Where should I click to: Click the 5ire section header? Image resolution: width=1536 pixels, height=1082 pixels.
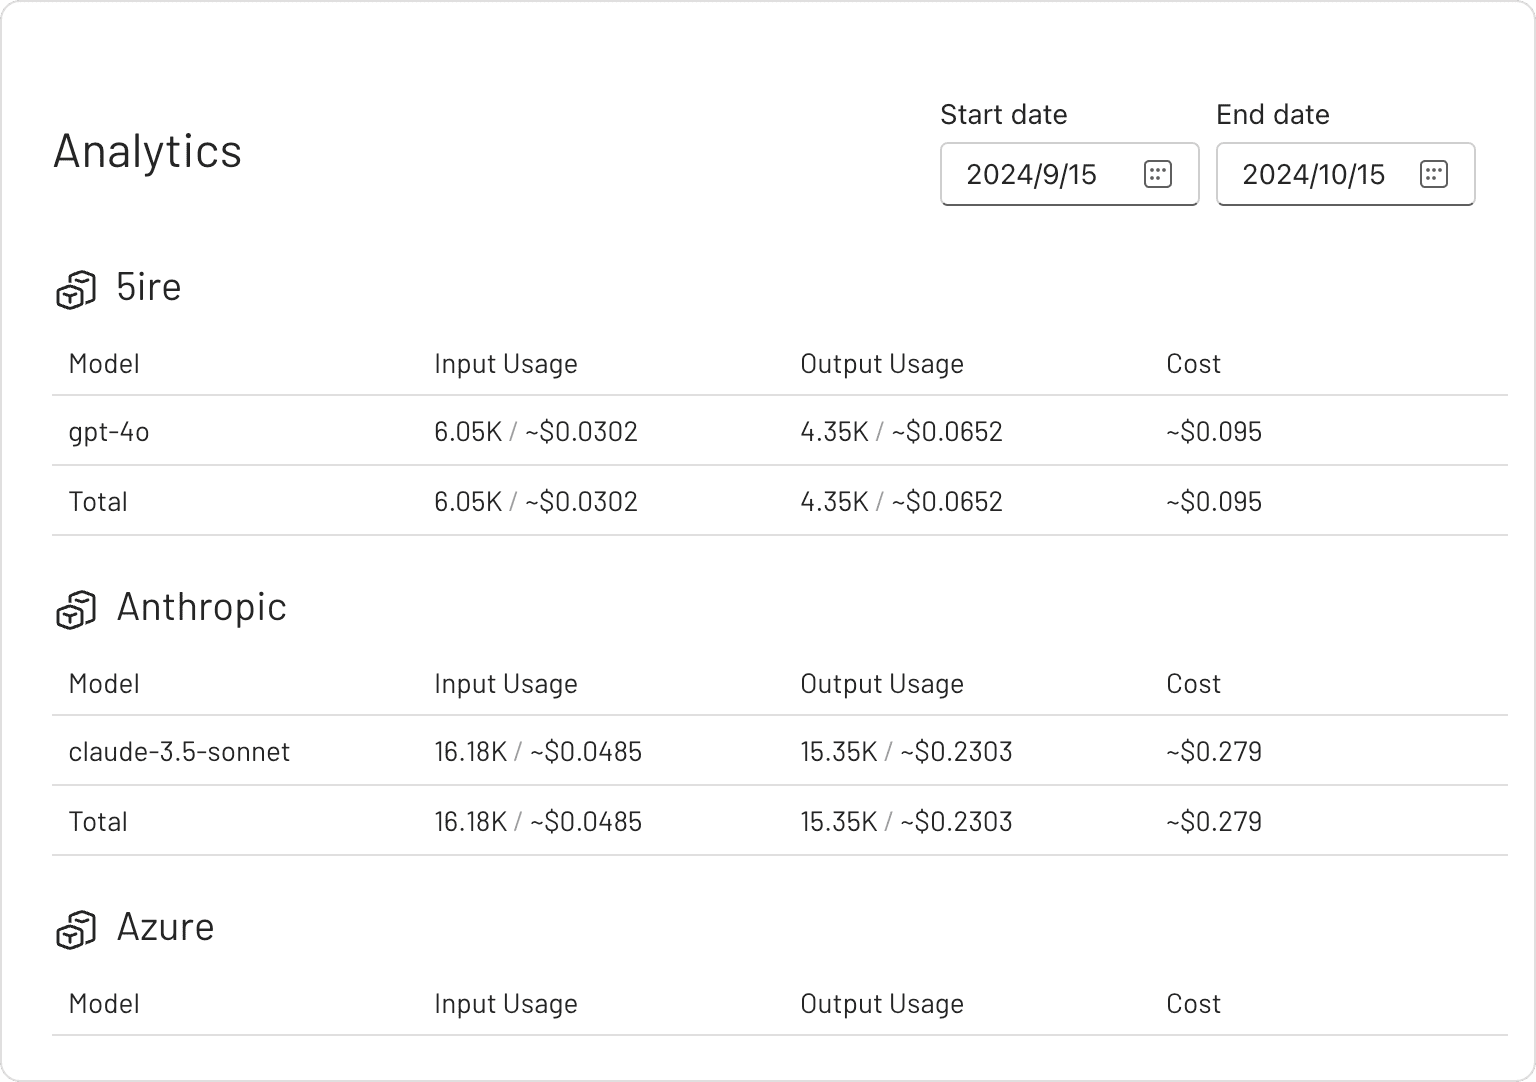coord(148,287)
